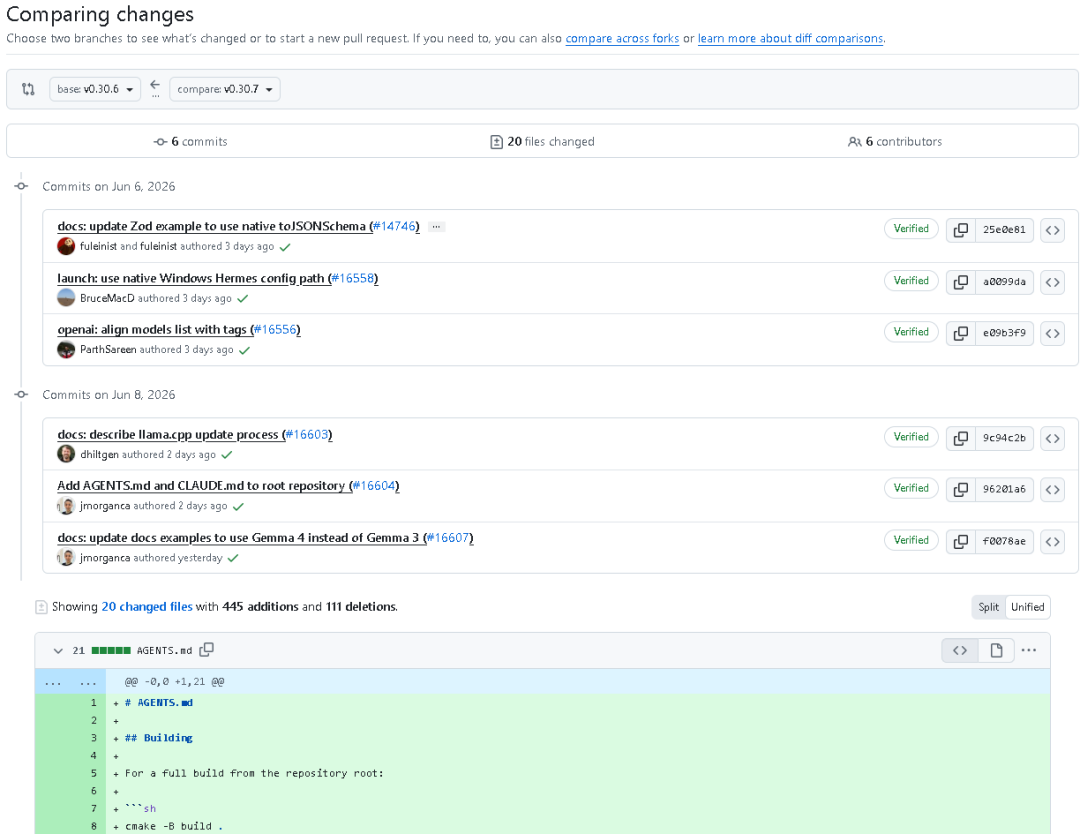1080x834 pixels.
Task: Browse repository at commit f0078ae
Action: [x=1052, y=541]
